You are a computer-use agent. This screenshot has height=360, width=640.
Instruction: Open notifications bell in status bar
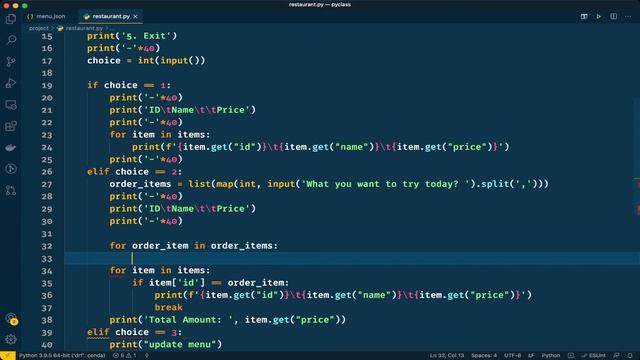pos(630,356)
